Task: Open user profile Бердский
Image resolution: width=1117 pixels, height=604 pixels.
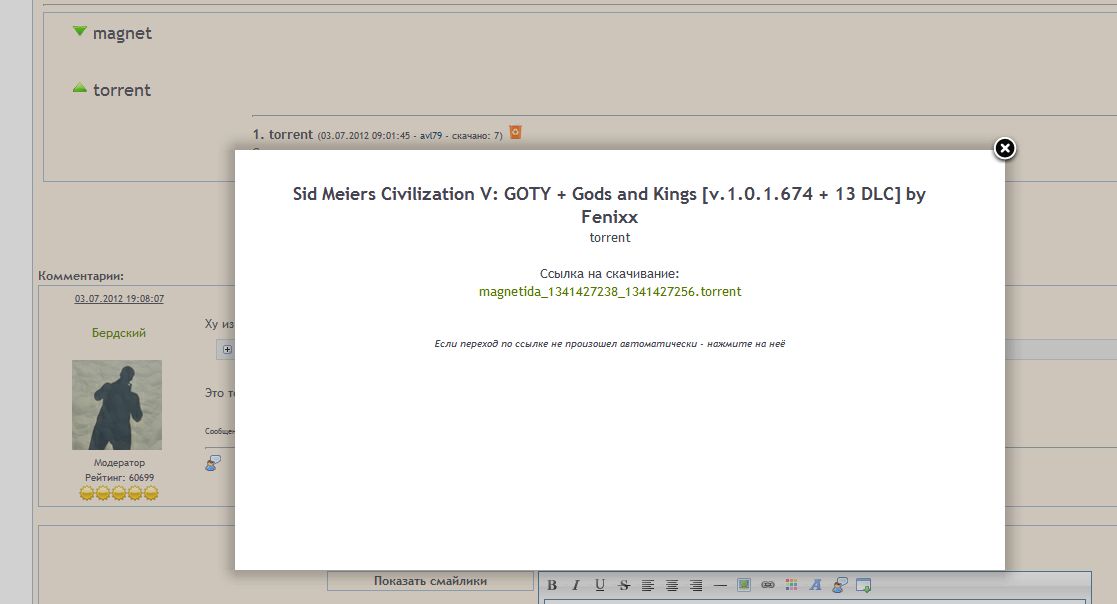Action: pyautogui.click(x=119, y=333)
